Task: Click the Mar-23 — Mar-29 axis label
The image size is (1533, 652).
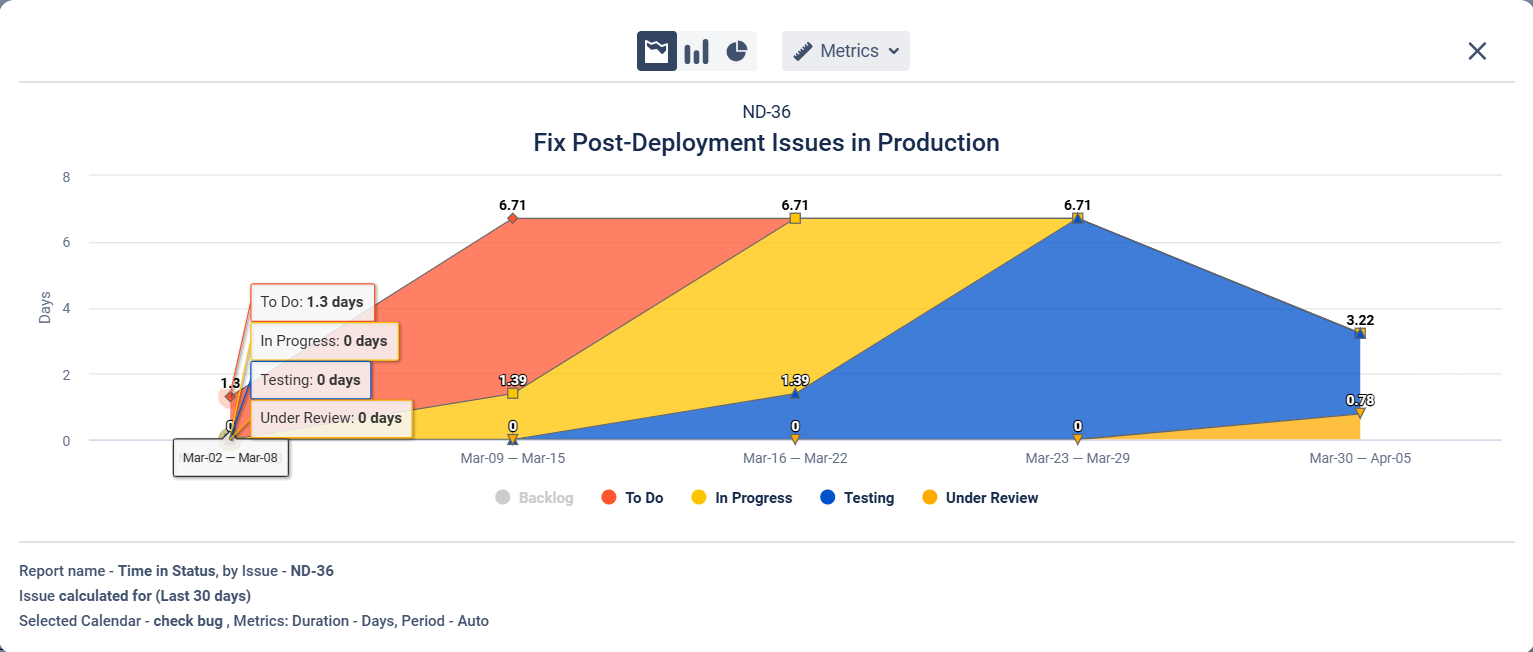Action: 1077,458
